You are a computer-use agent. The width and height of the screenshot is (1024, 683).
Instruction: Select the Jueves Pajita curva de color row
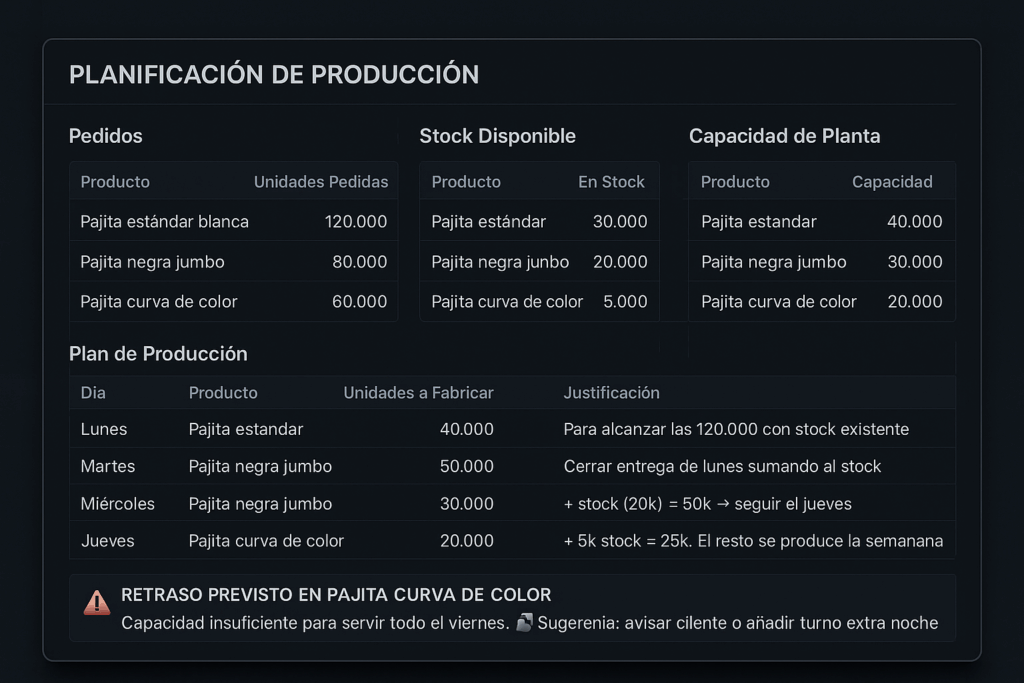tap(513, 541)
